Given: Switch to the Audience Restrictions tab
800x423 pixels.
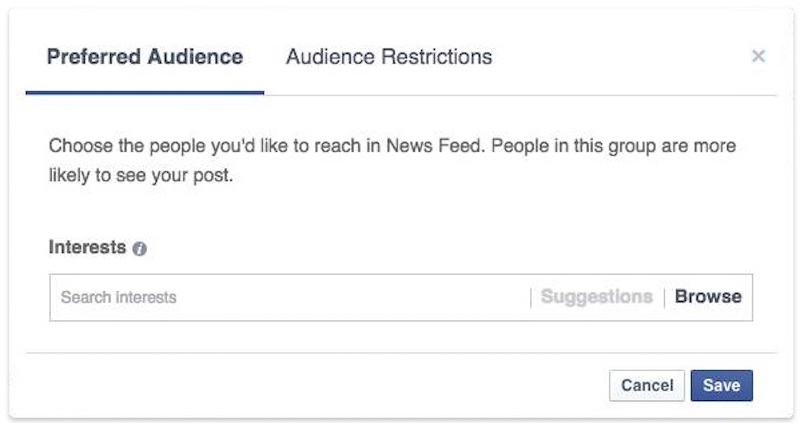Looking at the screenshot, I should [x=388, y=57].
